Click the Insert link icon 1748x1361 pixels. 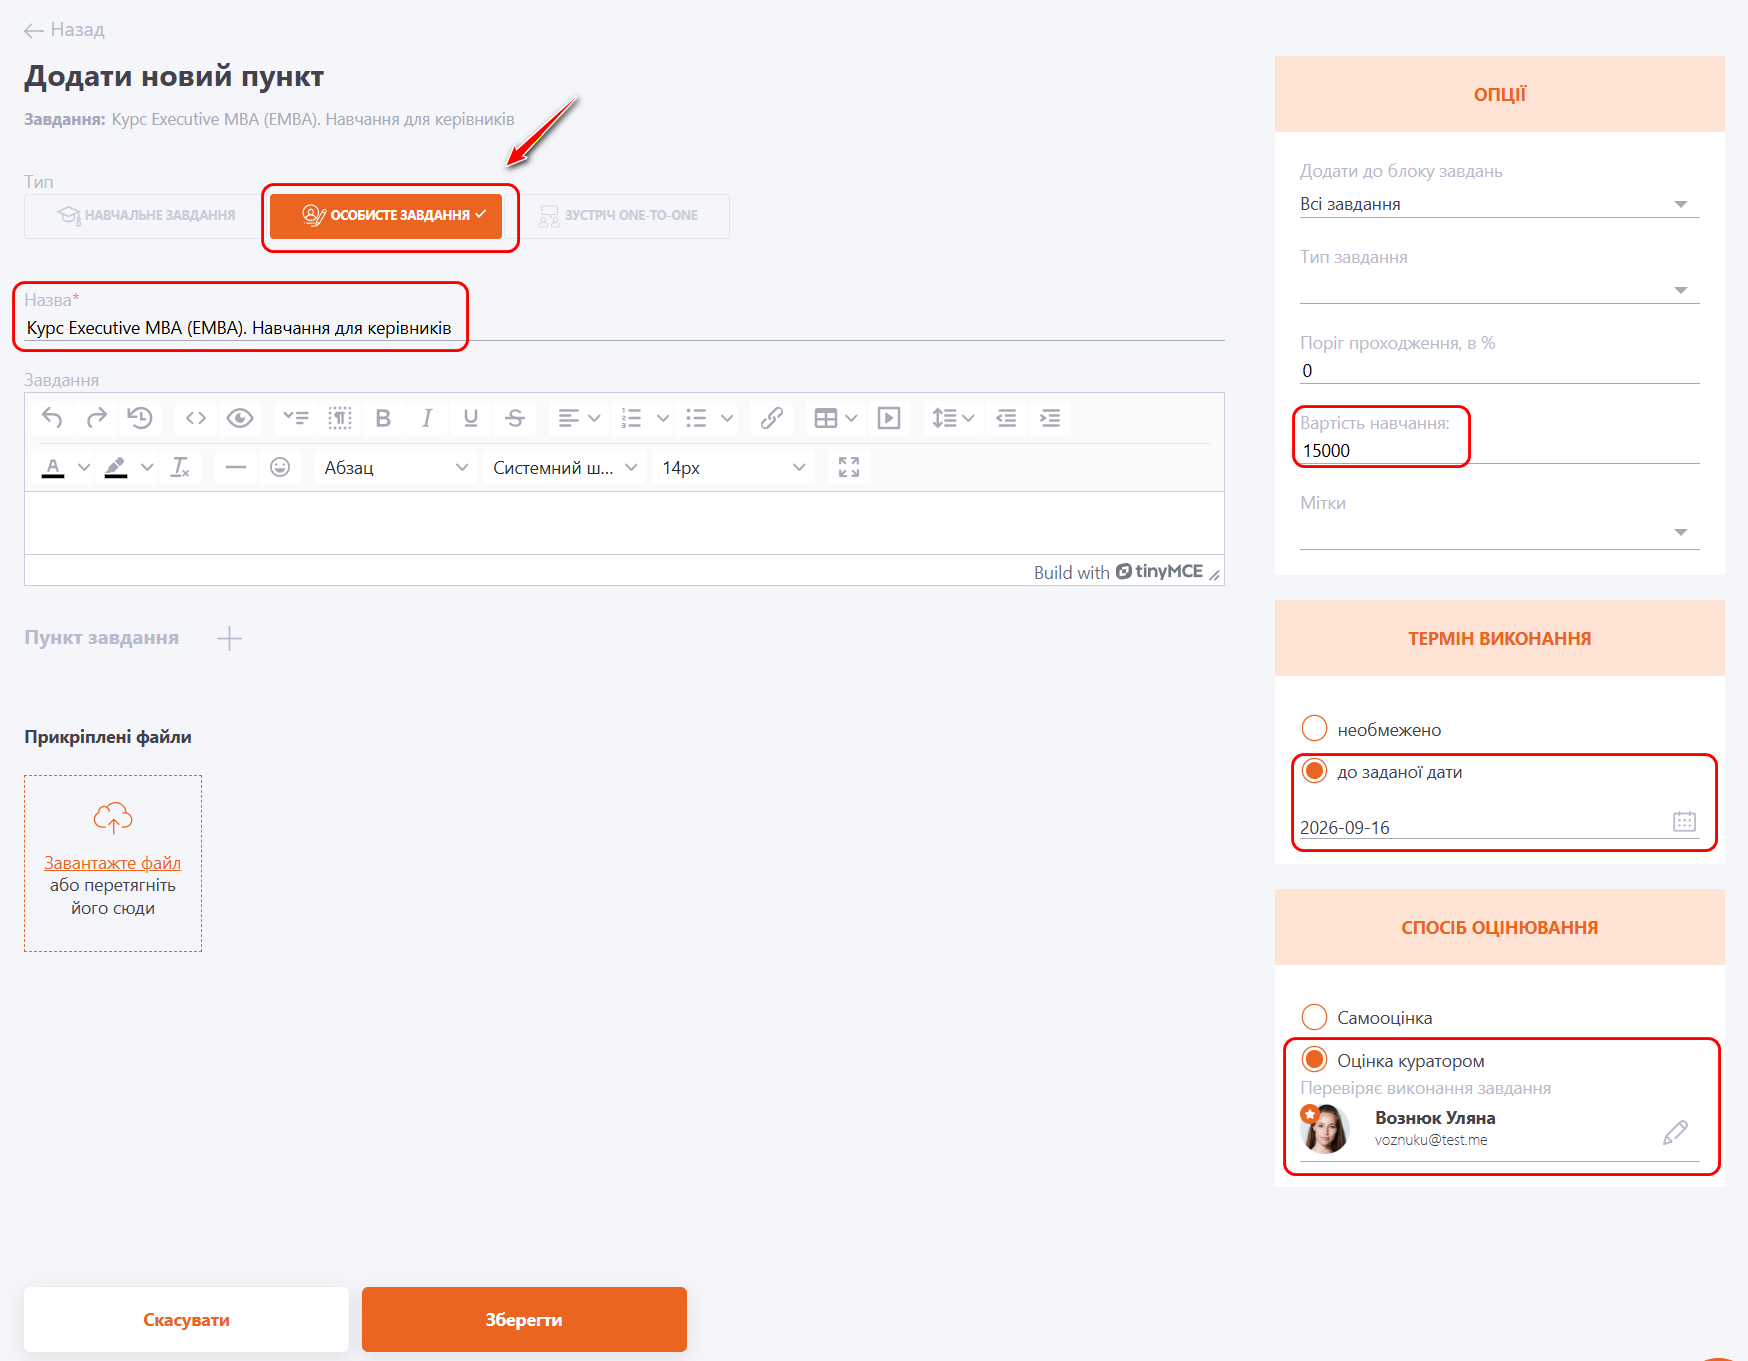(x=771, y=418)
